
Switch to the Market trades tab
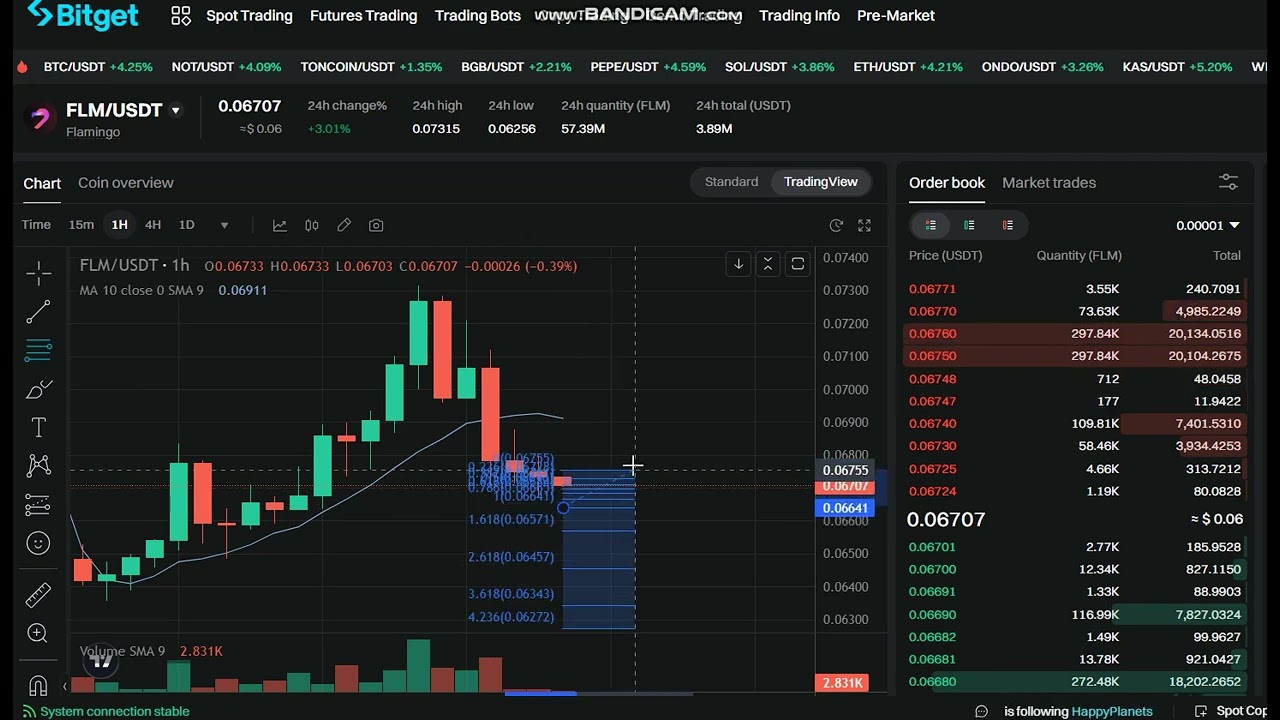click(x=1049, y=183)
